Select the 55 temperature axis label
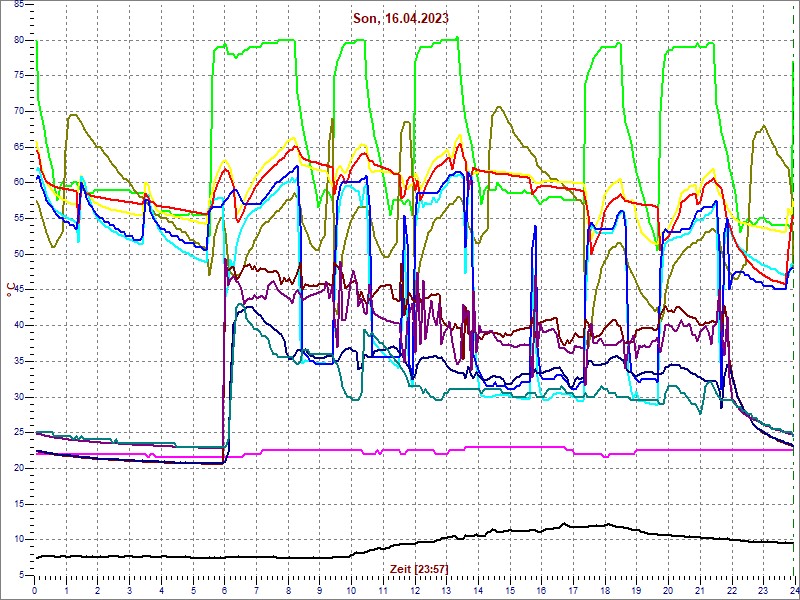 tap(19, 218)
